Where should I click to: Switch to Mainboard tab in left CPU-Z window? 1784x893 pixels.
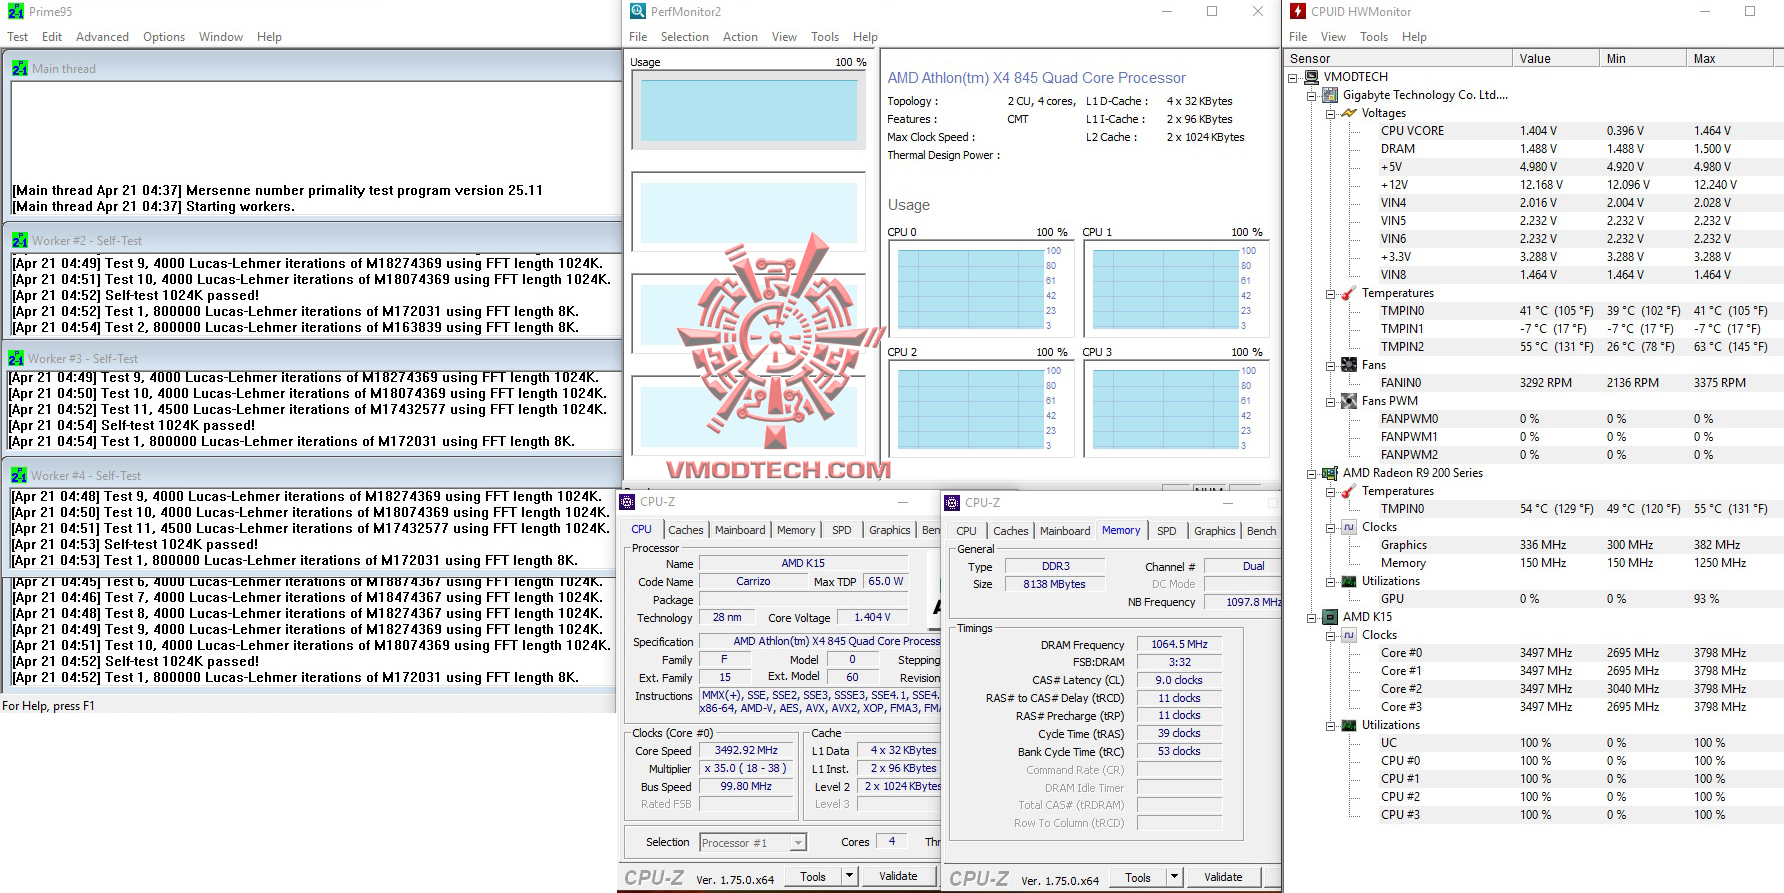click(x=740, y=530)
